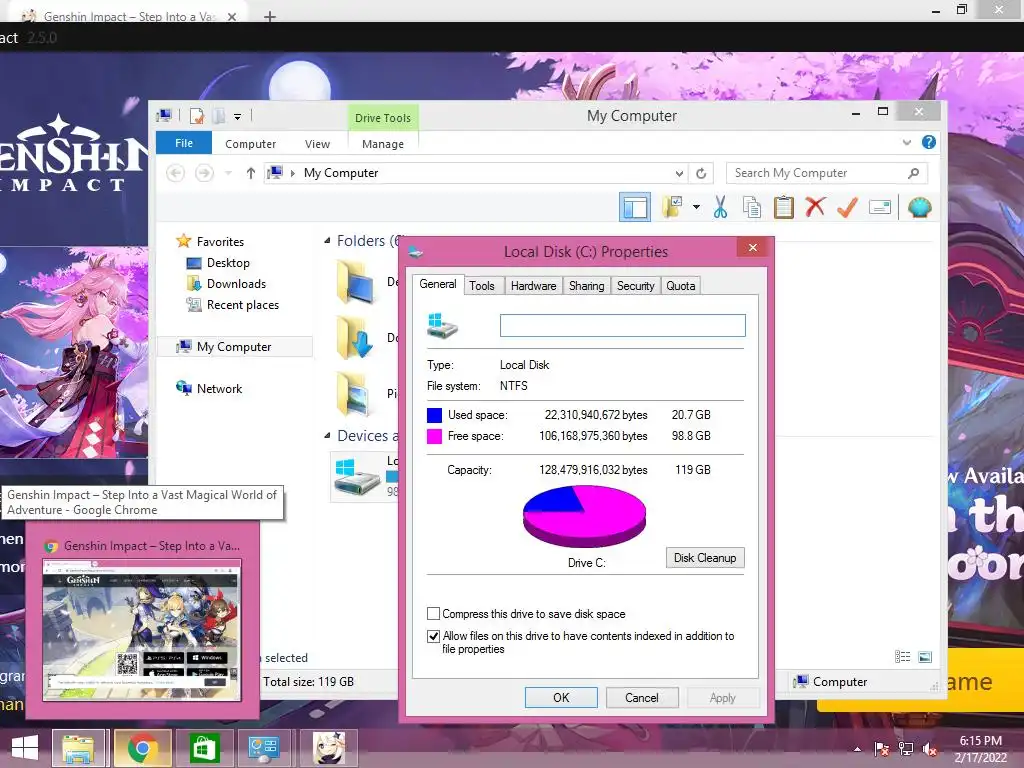Click the Search My Computer box
The width and height of the screenshot is (1024, 768).
(827, 173)
